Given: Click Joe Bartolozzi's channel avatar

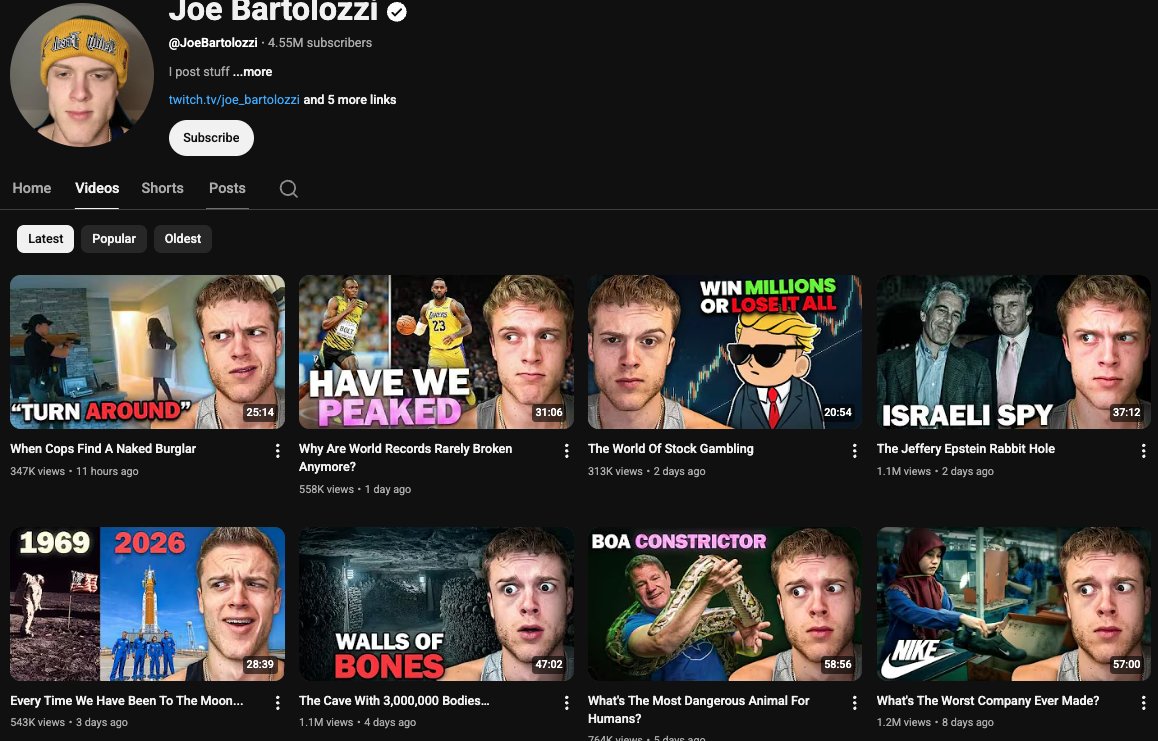Looking at the screenshot, I should pos(82,75).
